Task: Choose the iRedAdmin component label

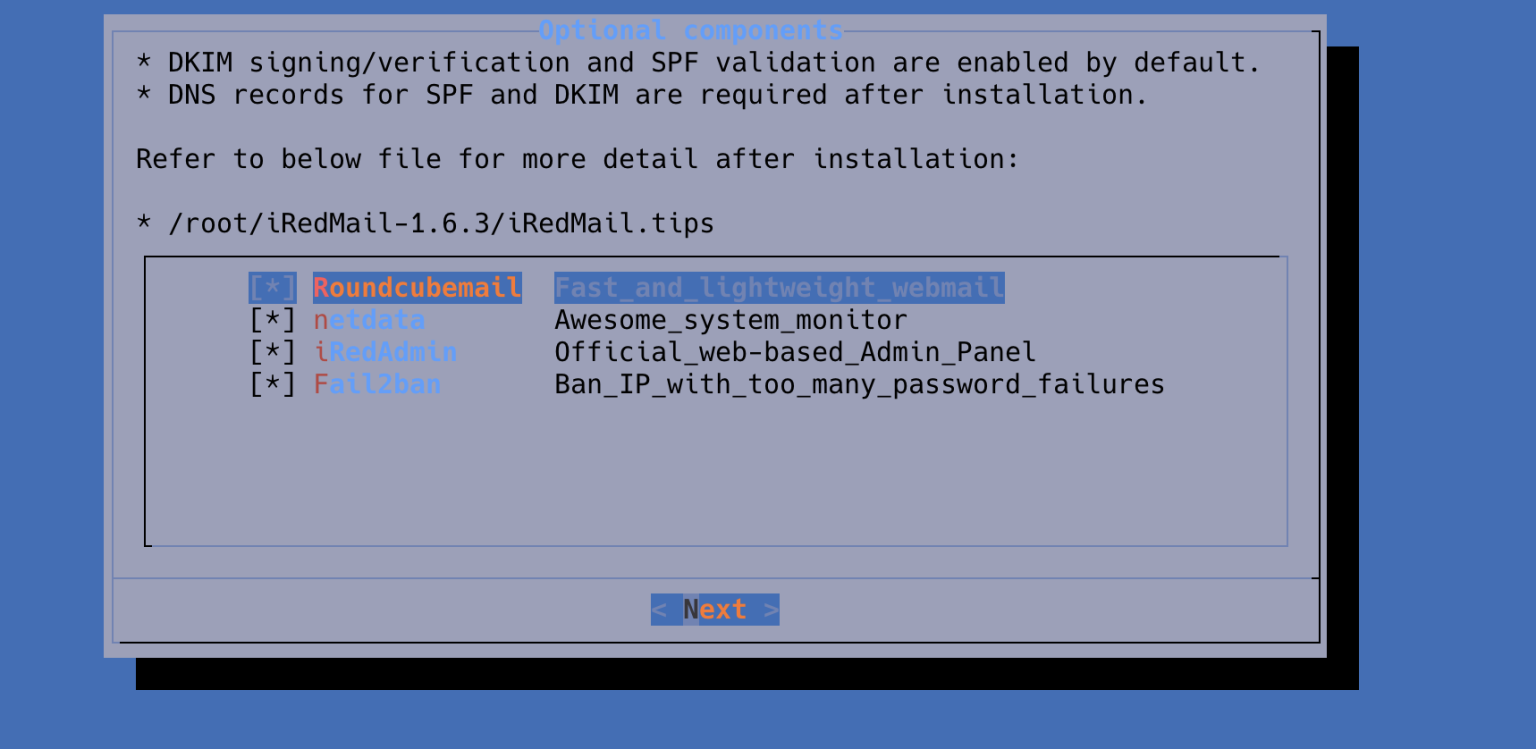Action: pos(385,352)
